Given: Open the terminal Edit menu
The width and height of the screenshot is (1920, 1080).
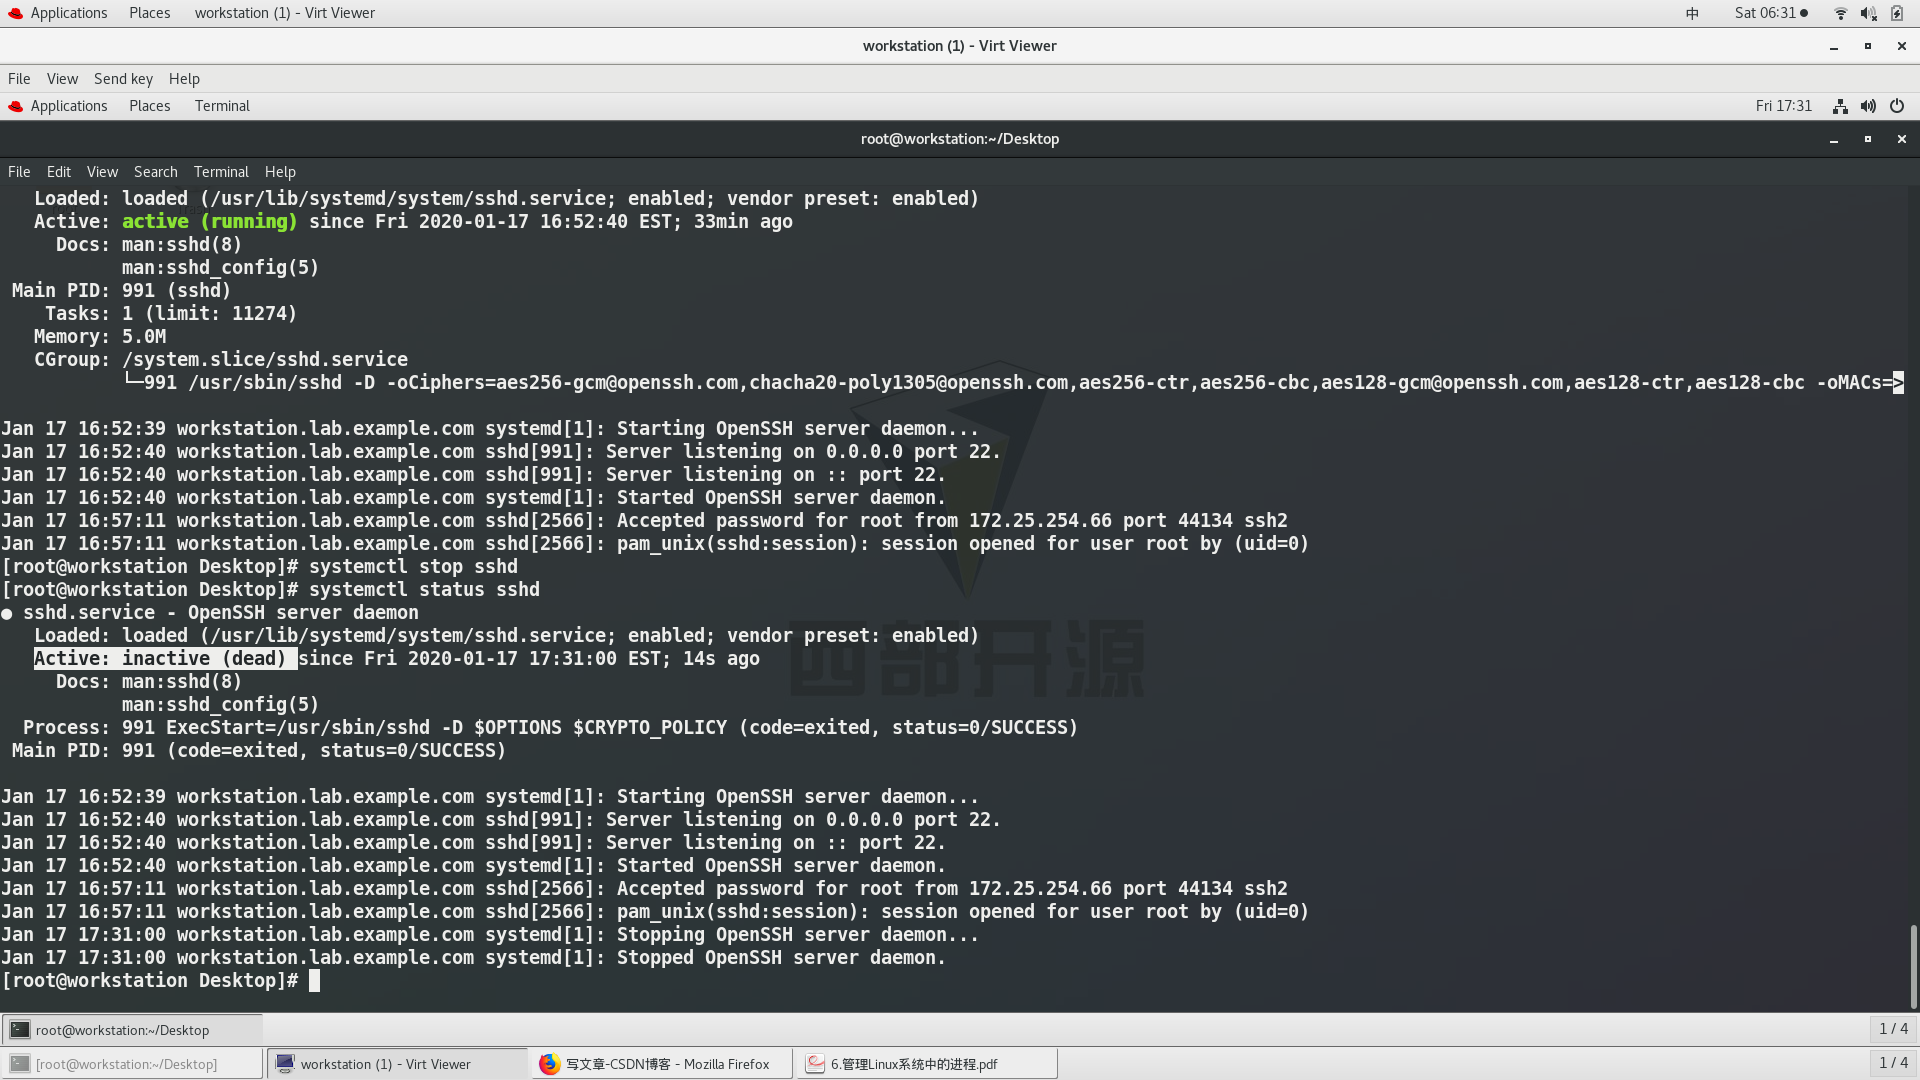Looking at the screenshot, I should pyautogui.click(x=58, y=172).
